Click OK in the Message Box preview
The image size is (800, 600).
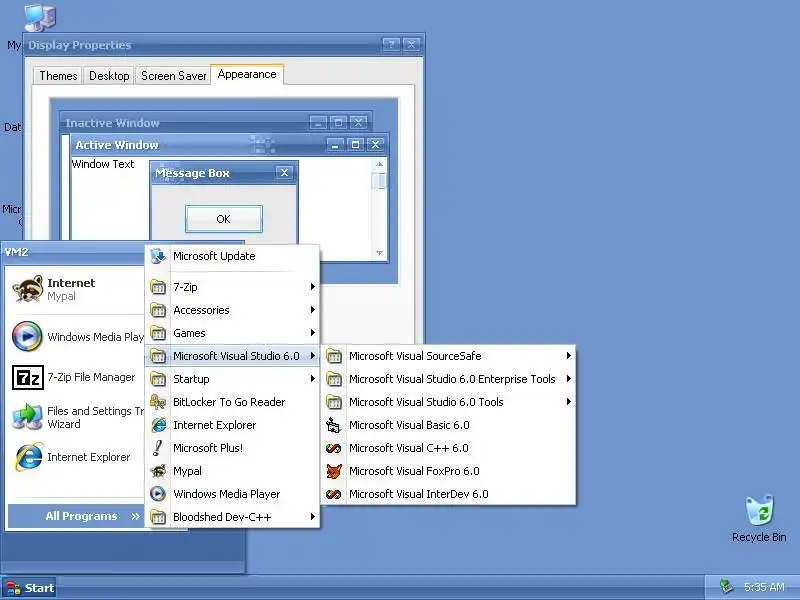point(223,219)
